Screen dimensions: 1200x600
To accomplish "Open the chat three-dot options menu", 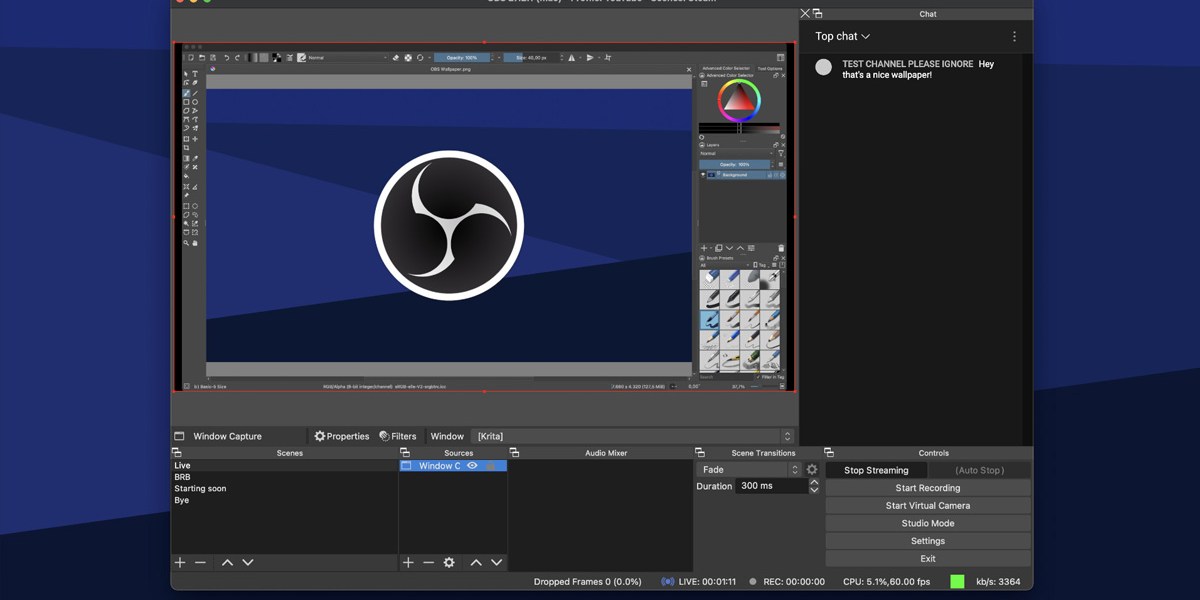I will coord(1014,37).
